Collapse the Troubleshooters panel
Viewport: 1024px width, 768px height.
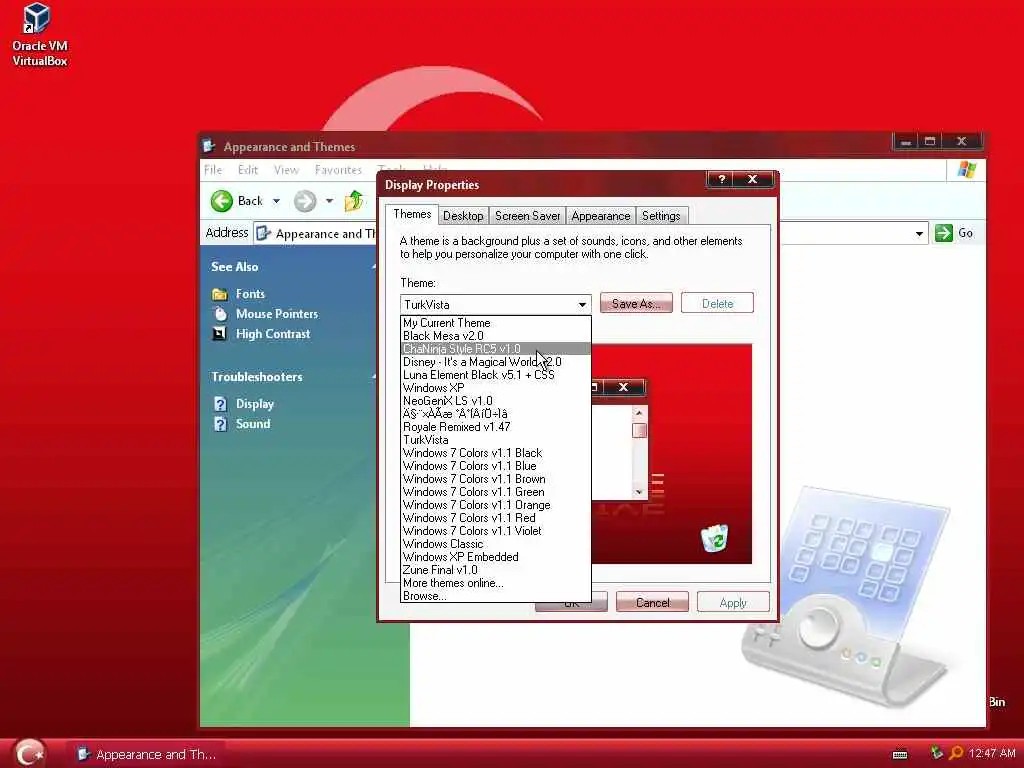374,377
